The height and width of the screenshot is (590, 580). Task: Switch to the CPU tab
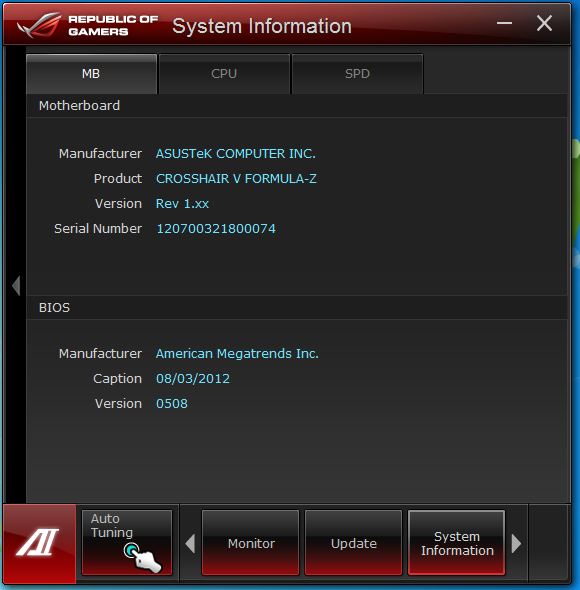[224, 74]
